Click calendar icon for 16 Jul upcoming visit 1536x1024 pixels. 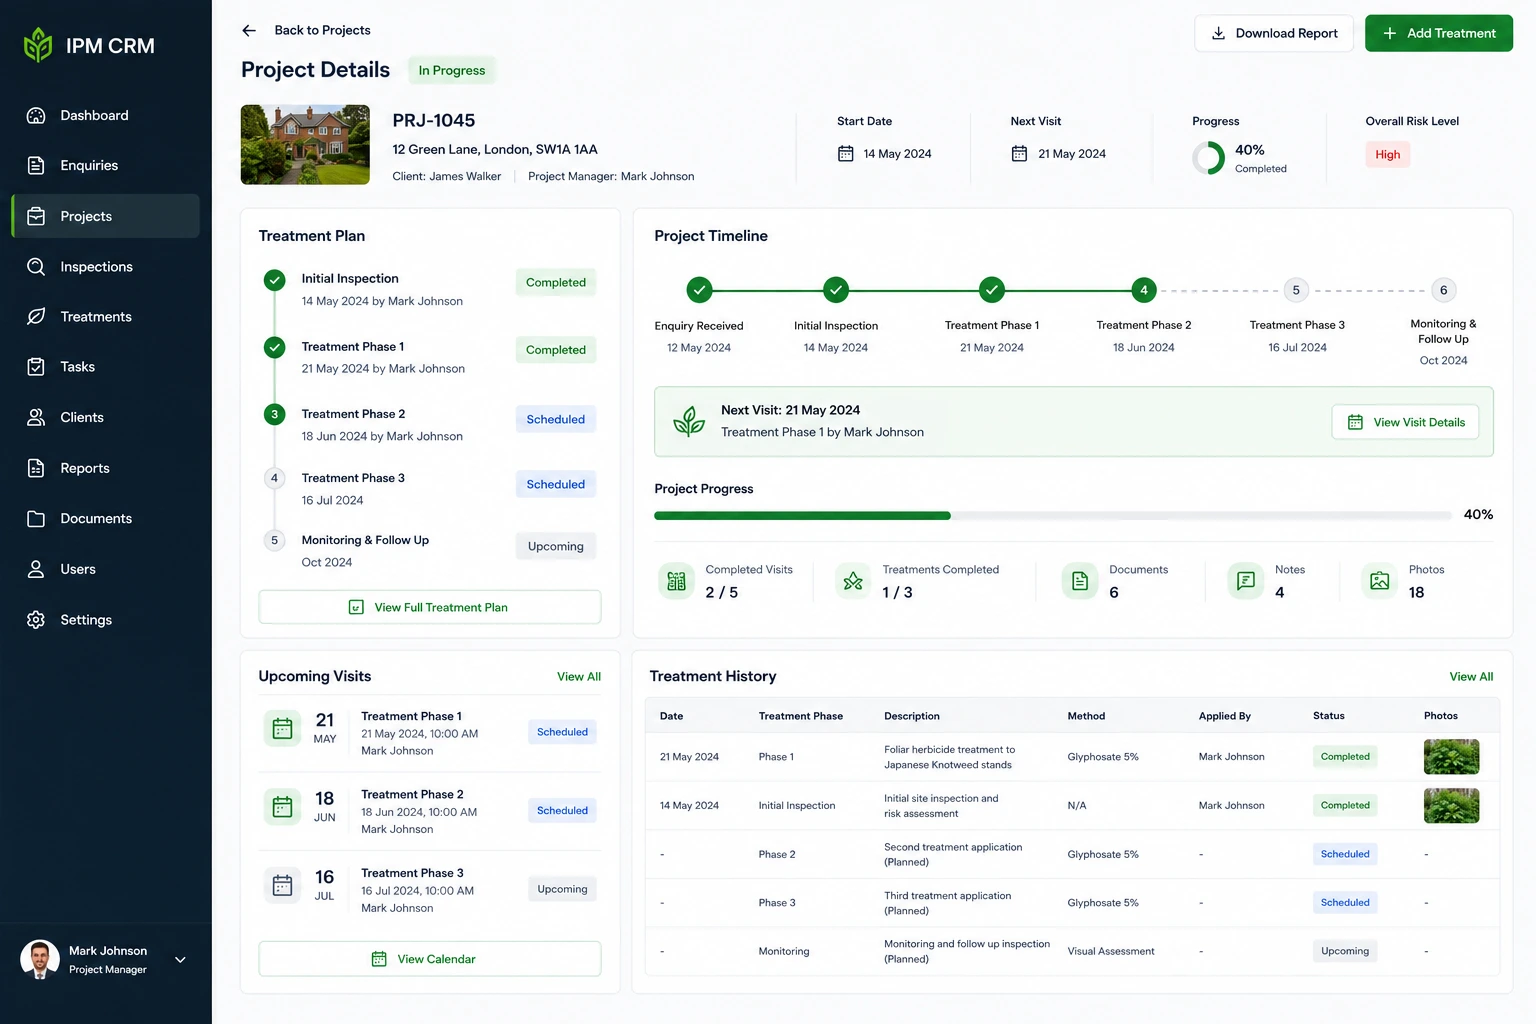click(283, 886)
